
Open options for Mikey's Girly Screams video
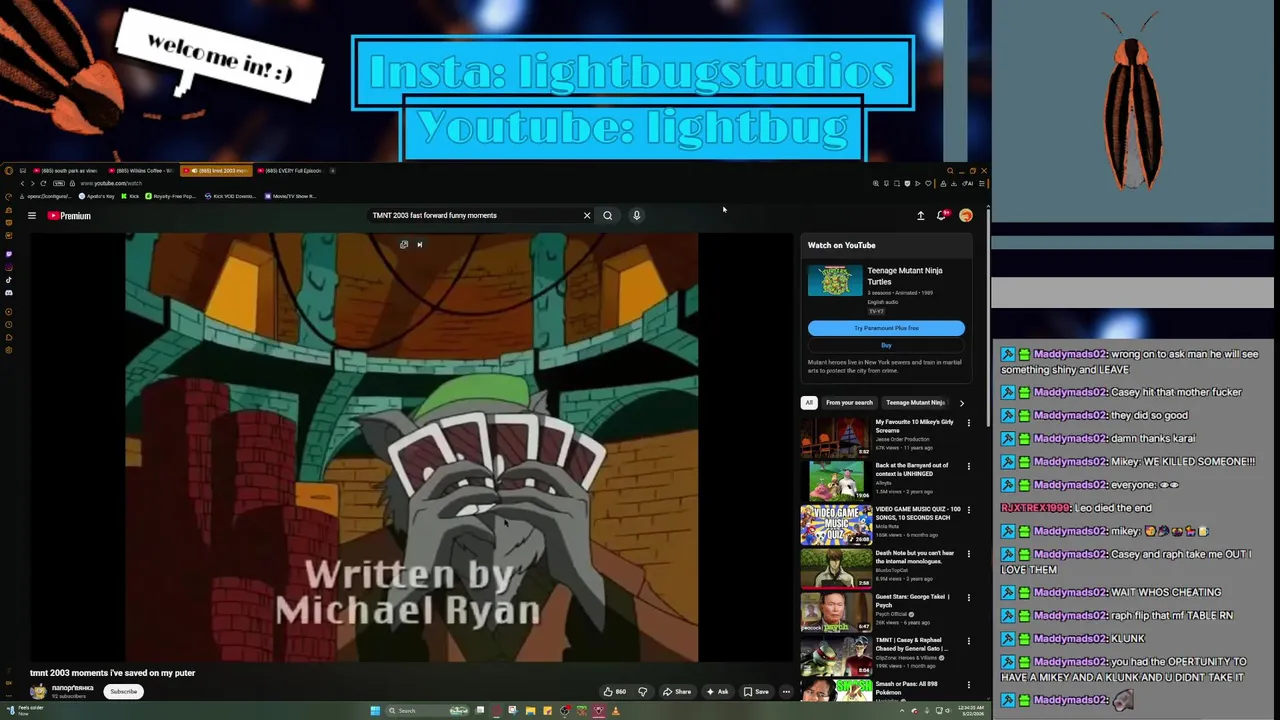click(x=968, y=423)
